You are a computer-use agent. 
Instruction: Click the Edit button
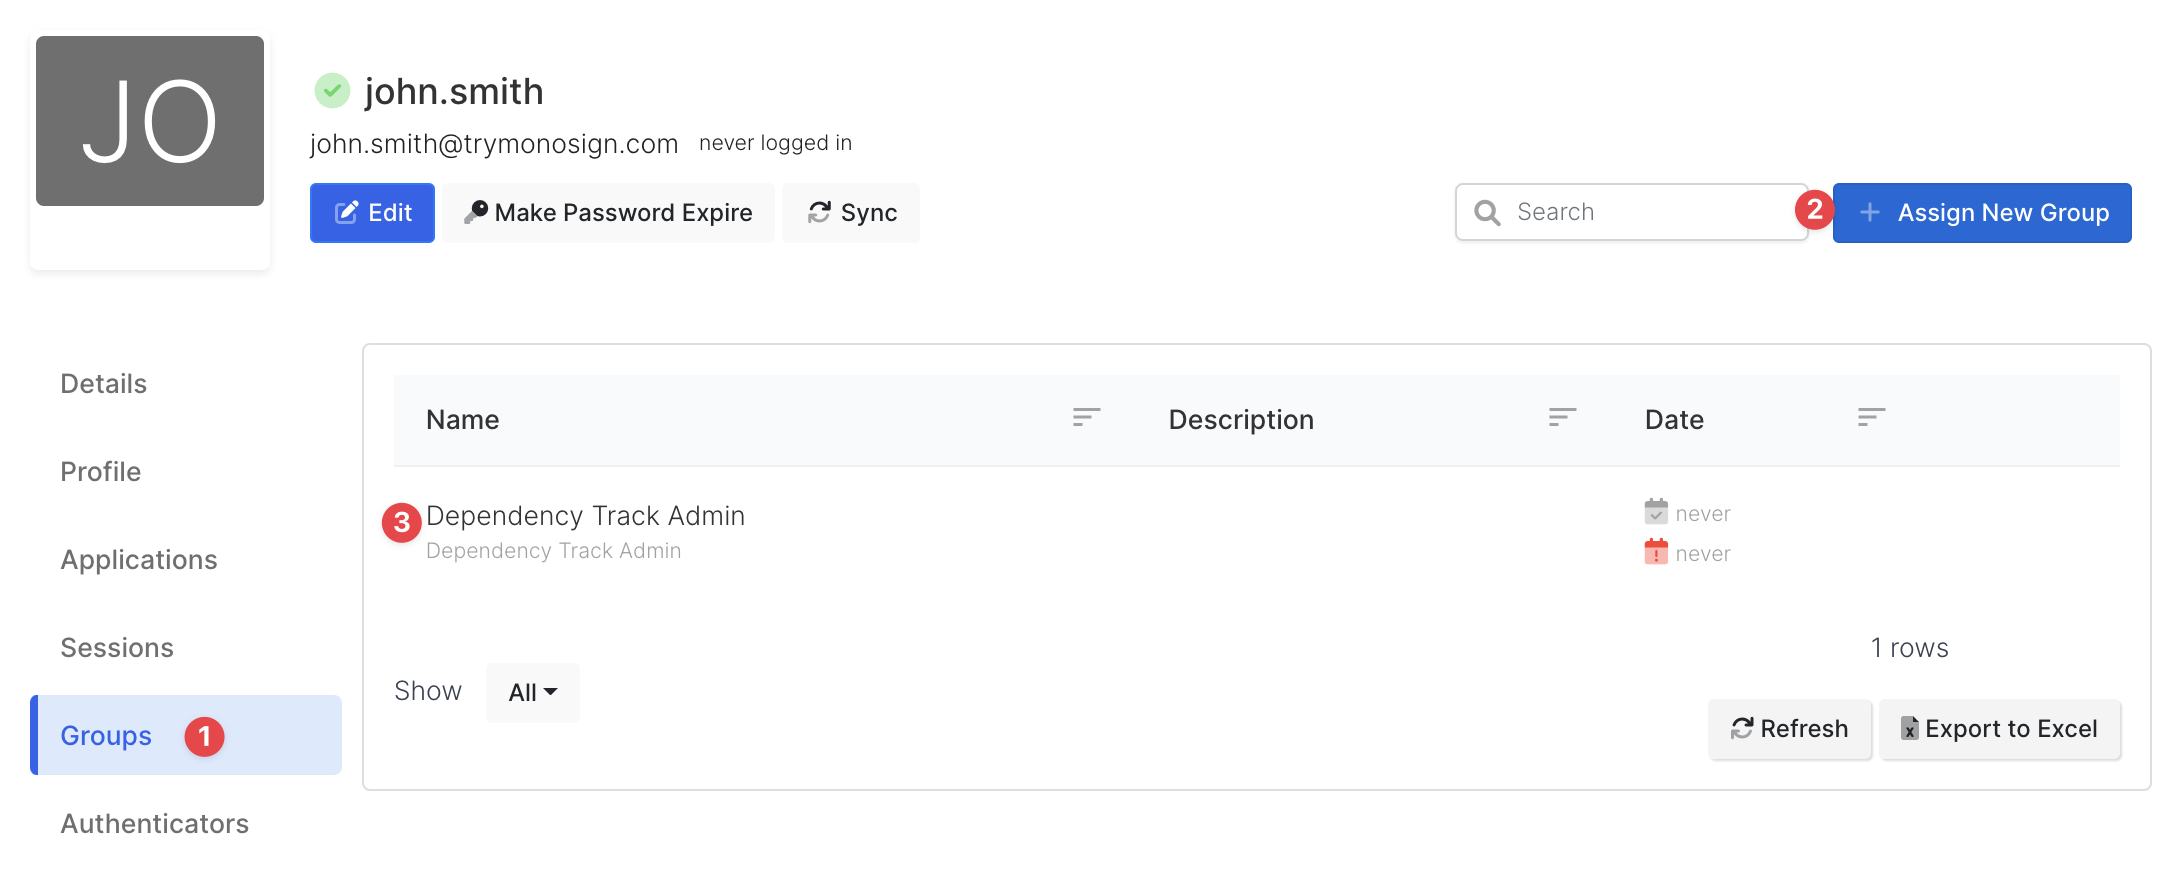pos(372,213)
